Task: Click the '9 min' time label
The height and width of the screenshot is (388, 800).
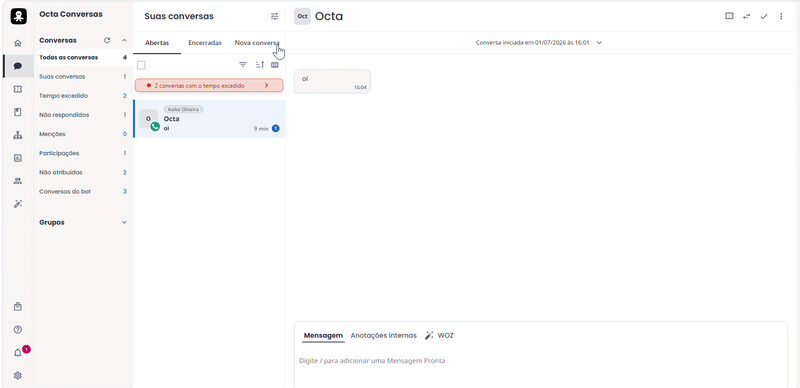Action: click(x=261, y=129)
